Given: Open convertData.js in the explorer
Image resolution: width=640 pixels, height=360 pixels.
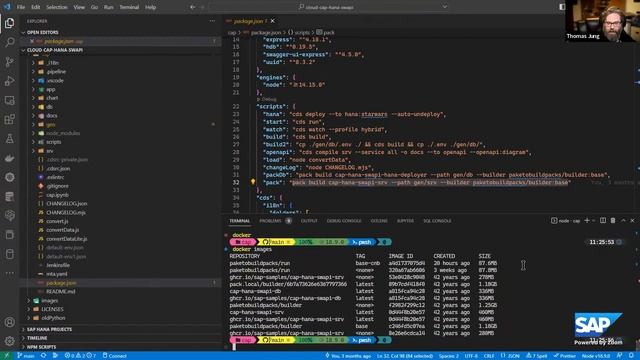Looking at the screenshot, I should tap(62, 230).
